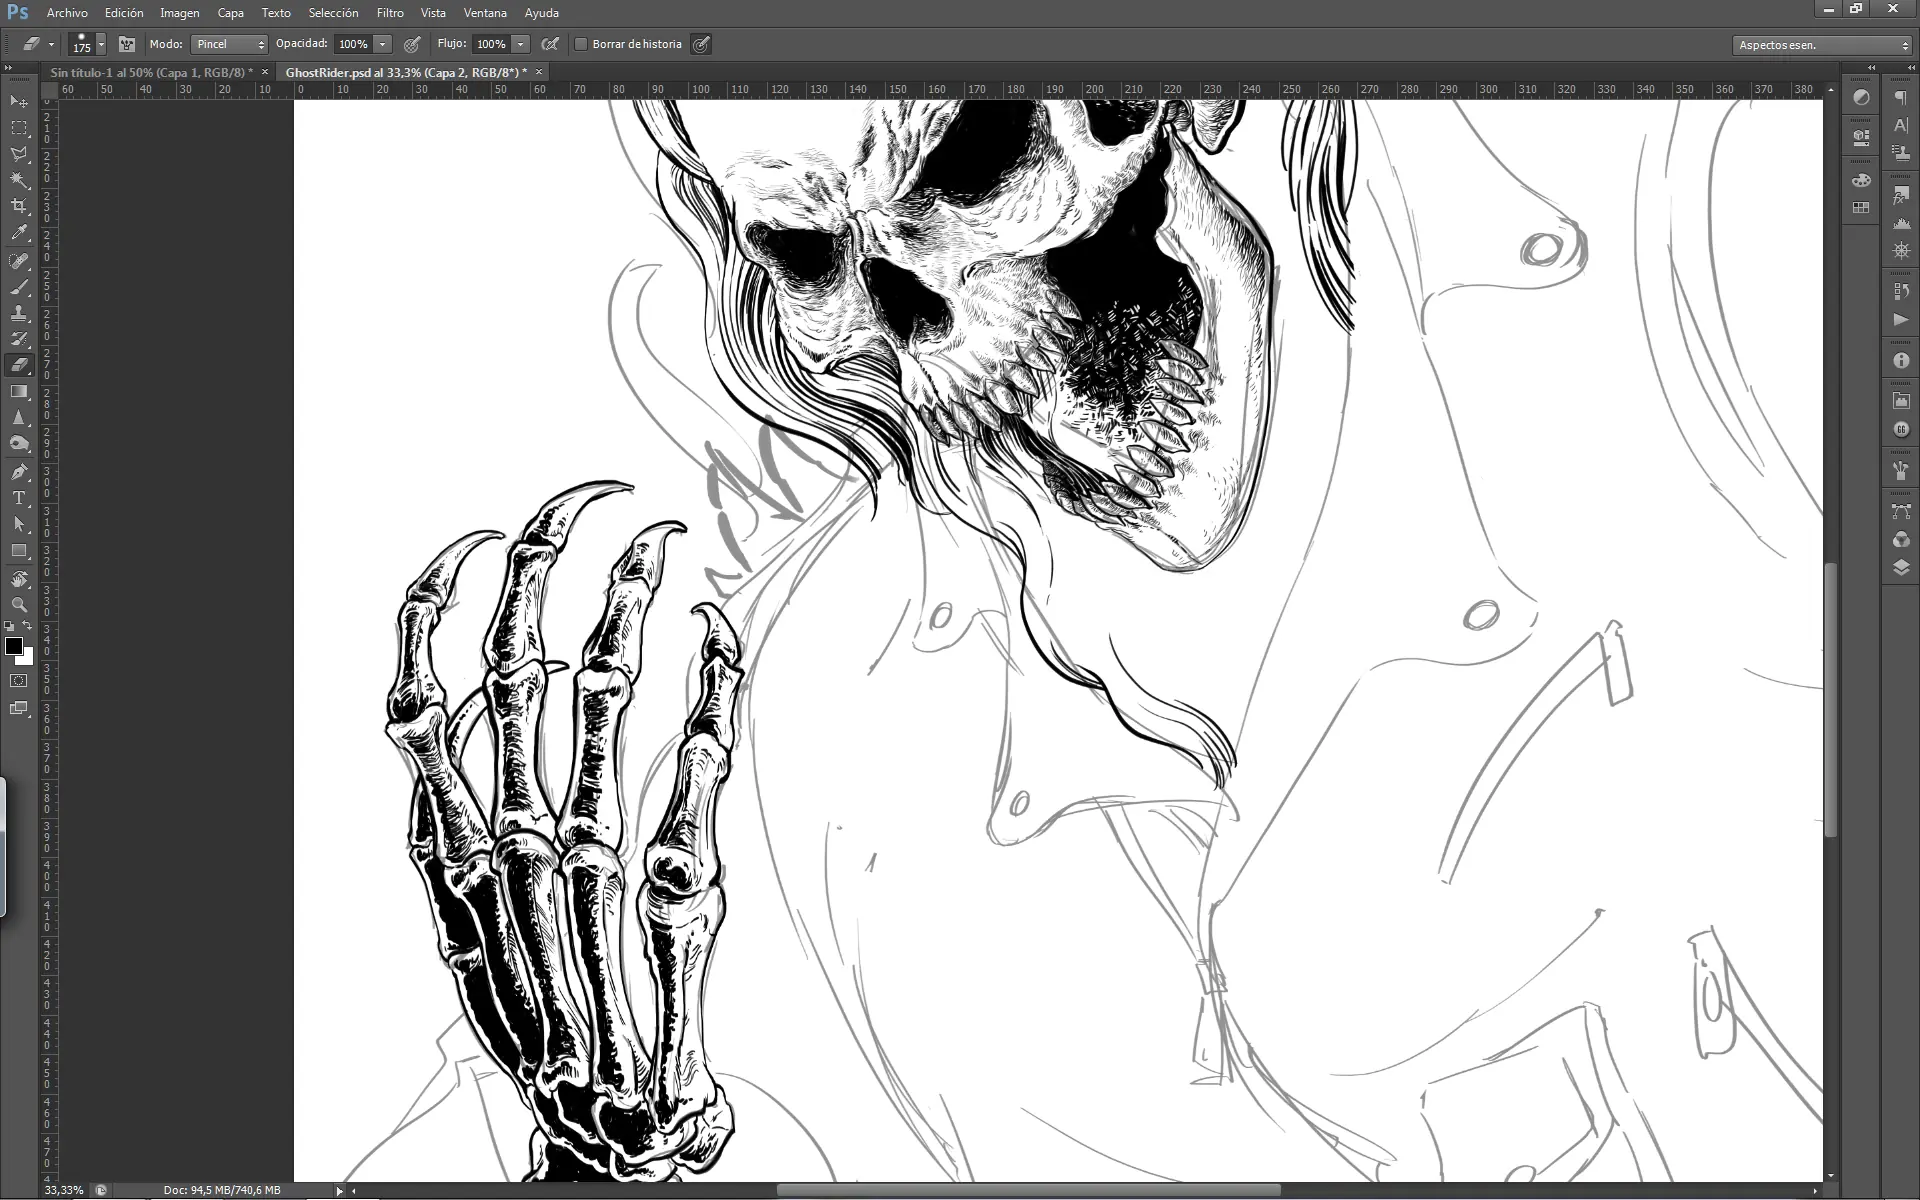Toggle the Brush panel
1920x1200 pixels.
[x=127, y=44]
